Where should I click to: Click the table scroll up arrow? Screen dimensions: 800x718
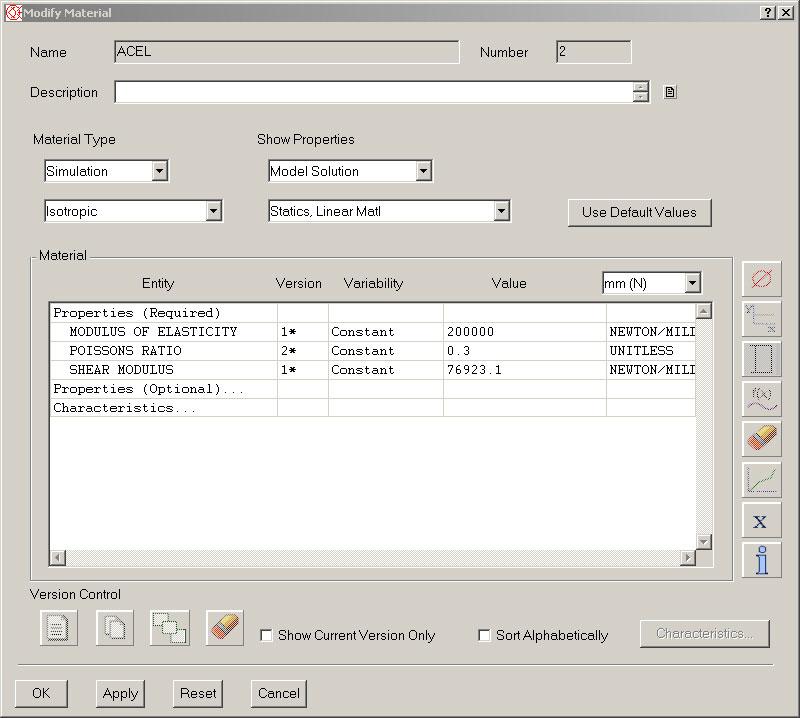[x=704, y=311]
